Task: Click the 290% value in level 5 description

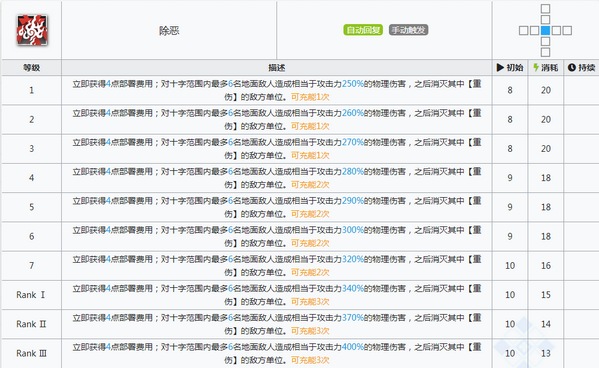Action: tap(353, 201)
